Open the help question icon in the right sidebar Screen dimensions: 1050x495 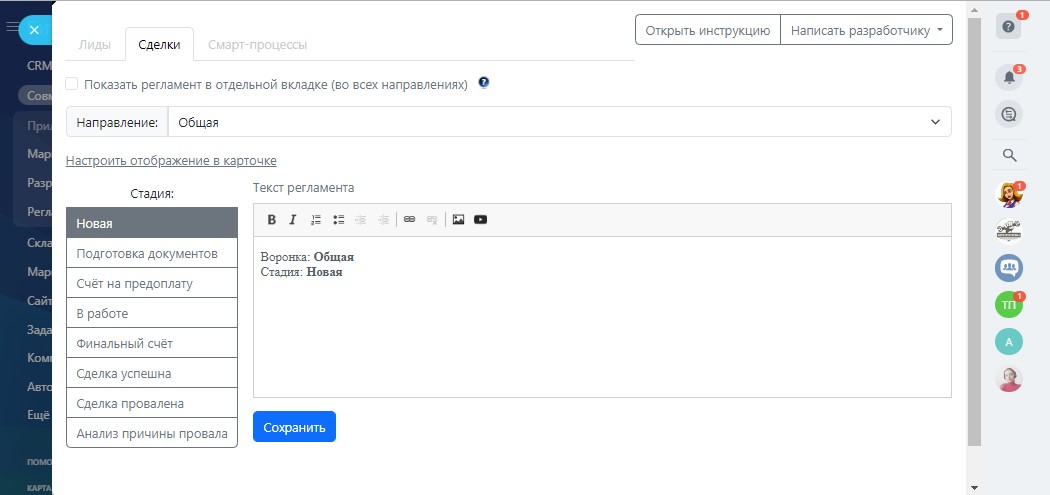click(1008, 27)
